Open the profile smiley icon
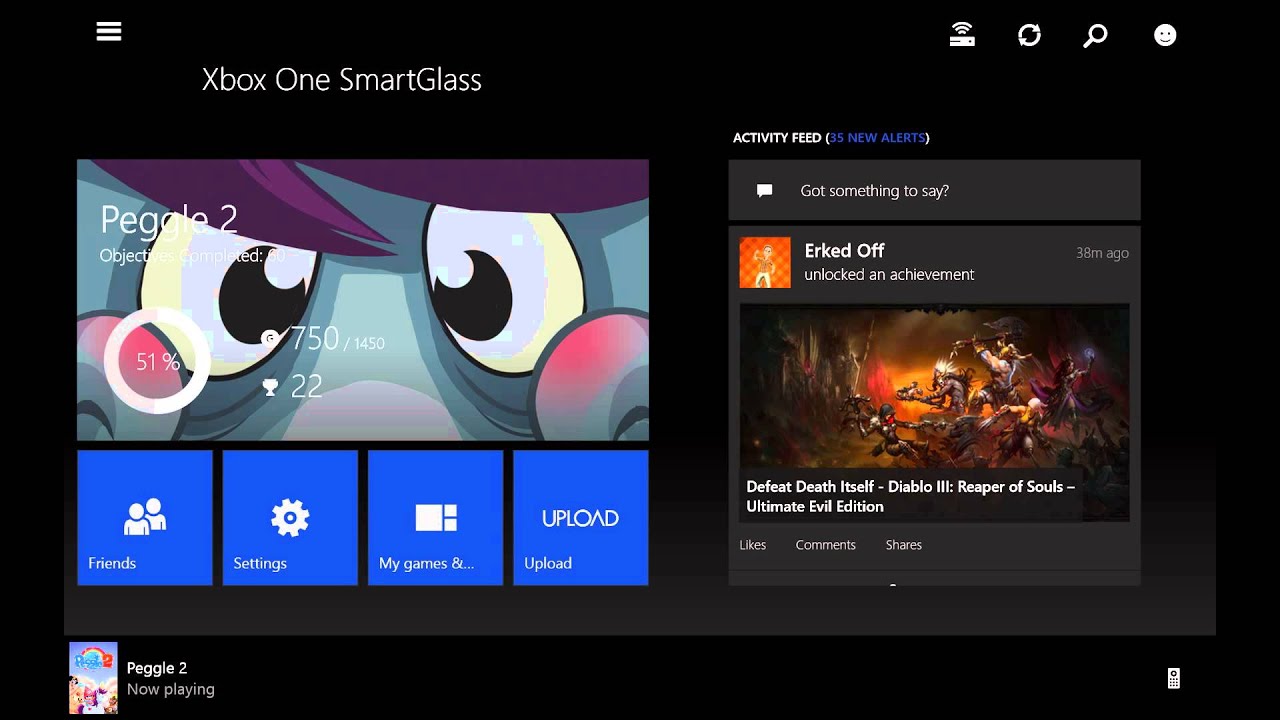The image size is (1280, 720). click(x=1165, y=35)
